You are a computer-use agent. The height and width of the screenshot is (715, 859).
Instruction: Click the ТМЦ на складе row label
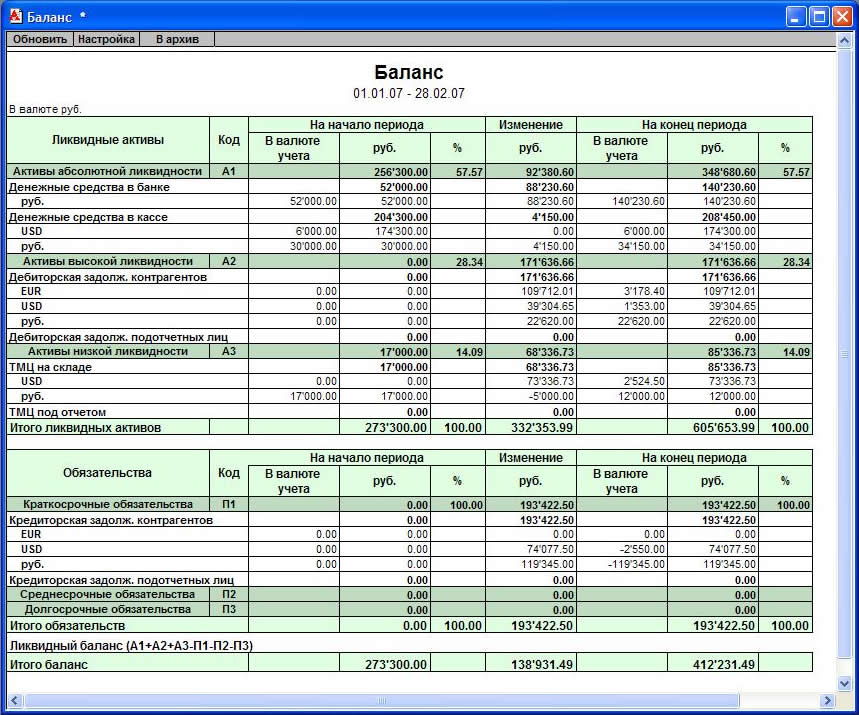[x=50, y=367]
